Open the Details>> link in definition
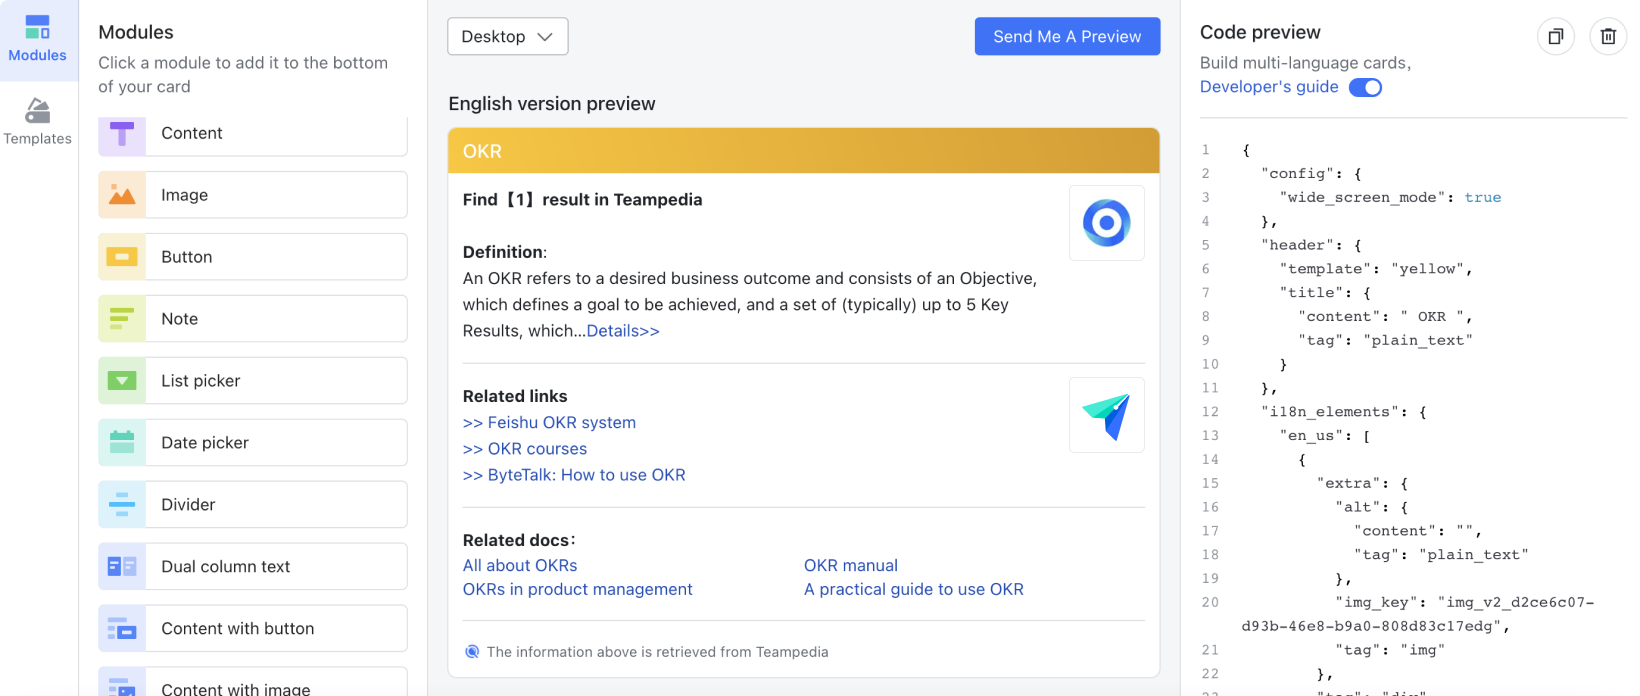This screenshot has width=1640, height=696. [x=623, y=331]
